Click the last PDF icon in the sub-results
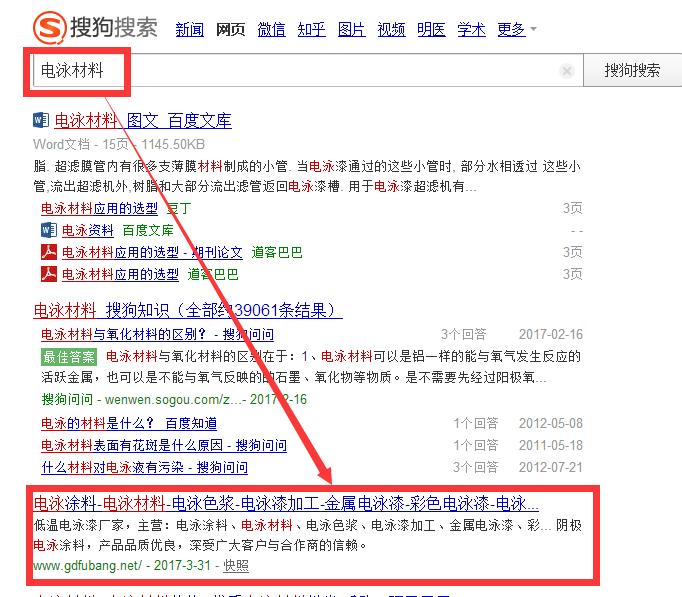The width and height of the screenshot is (682, 597). (48, 274)
